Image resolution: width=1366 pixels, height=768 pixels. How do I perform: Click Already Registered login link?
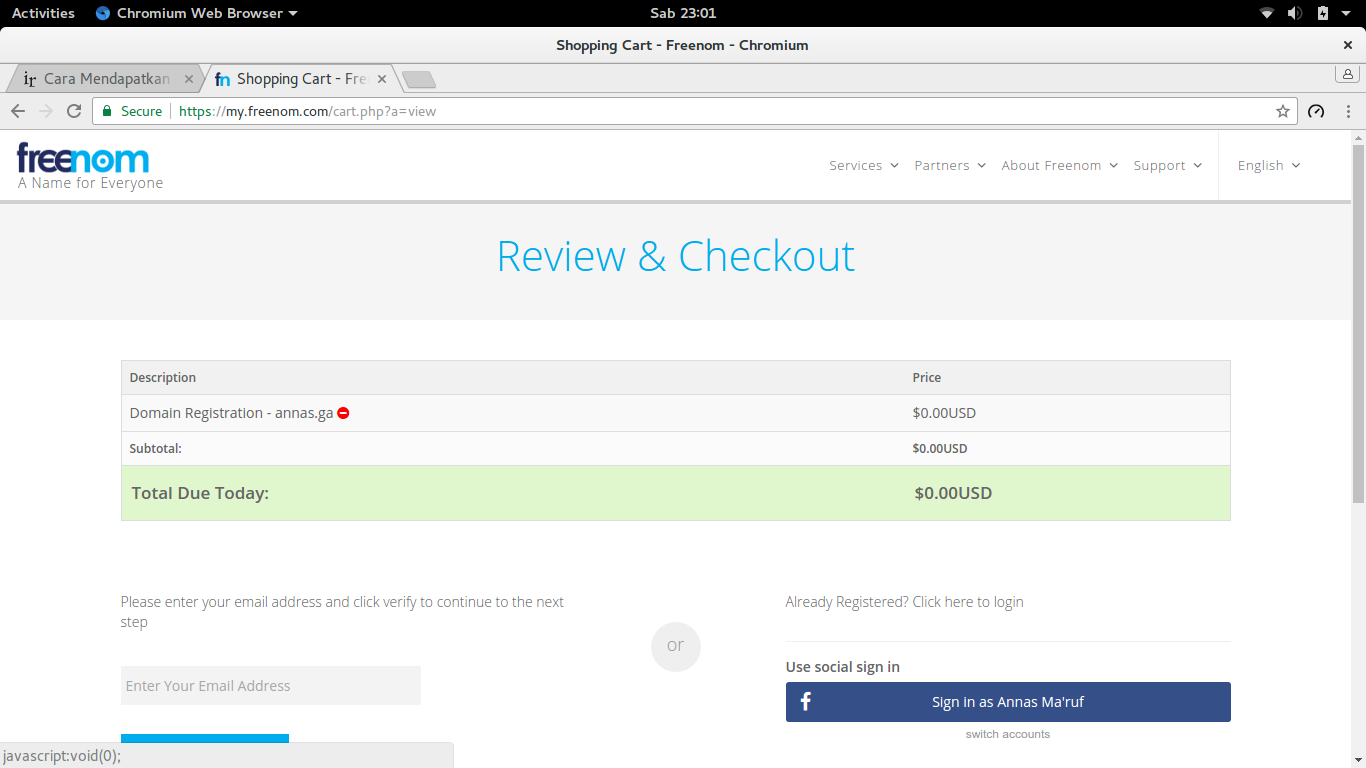pyautogui.click(x=904, y=602)
